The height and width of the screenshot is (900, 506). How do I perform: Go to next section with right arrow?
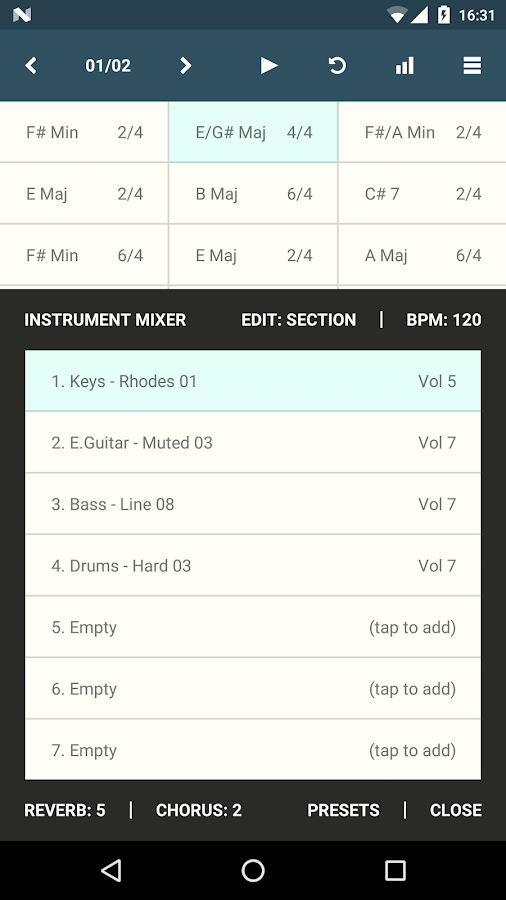tap(185, 65)
